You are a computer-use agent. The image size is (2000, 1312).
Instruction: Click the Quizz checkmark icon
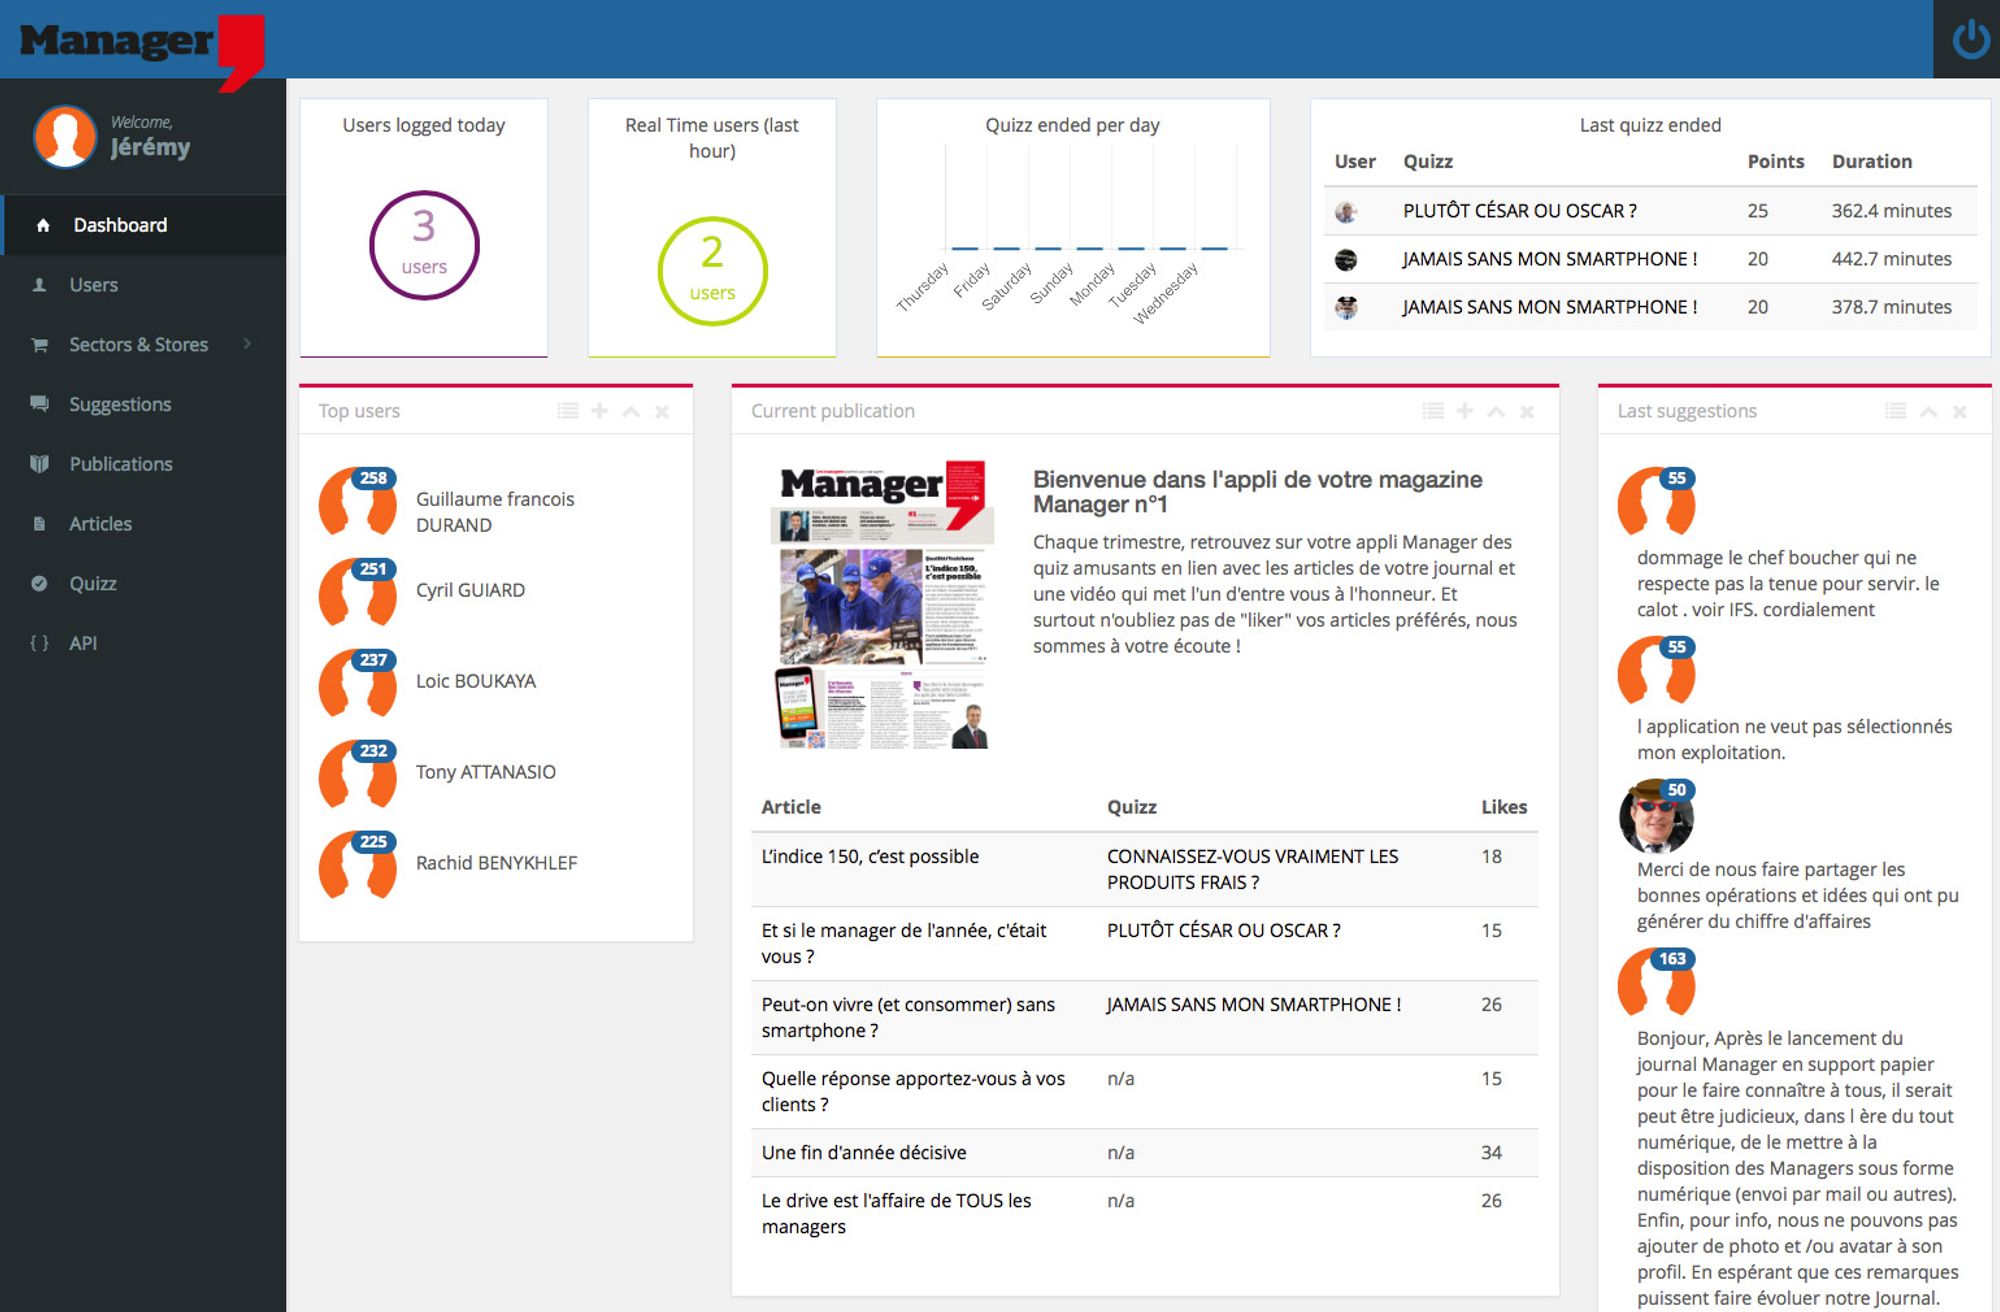pos(40,583)
